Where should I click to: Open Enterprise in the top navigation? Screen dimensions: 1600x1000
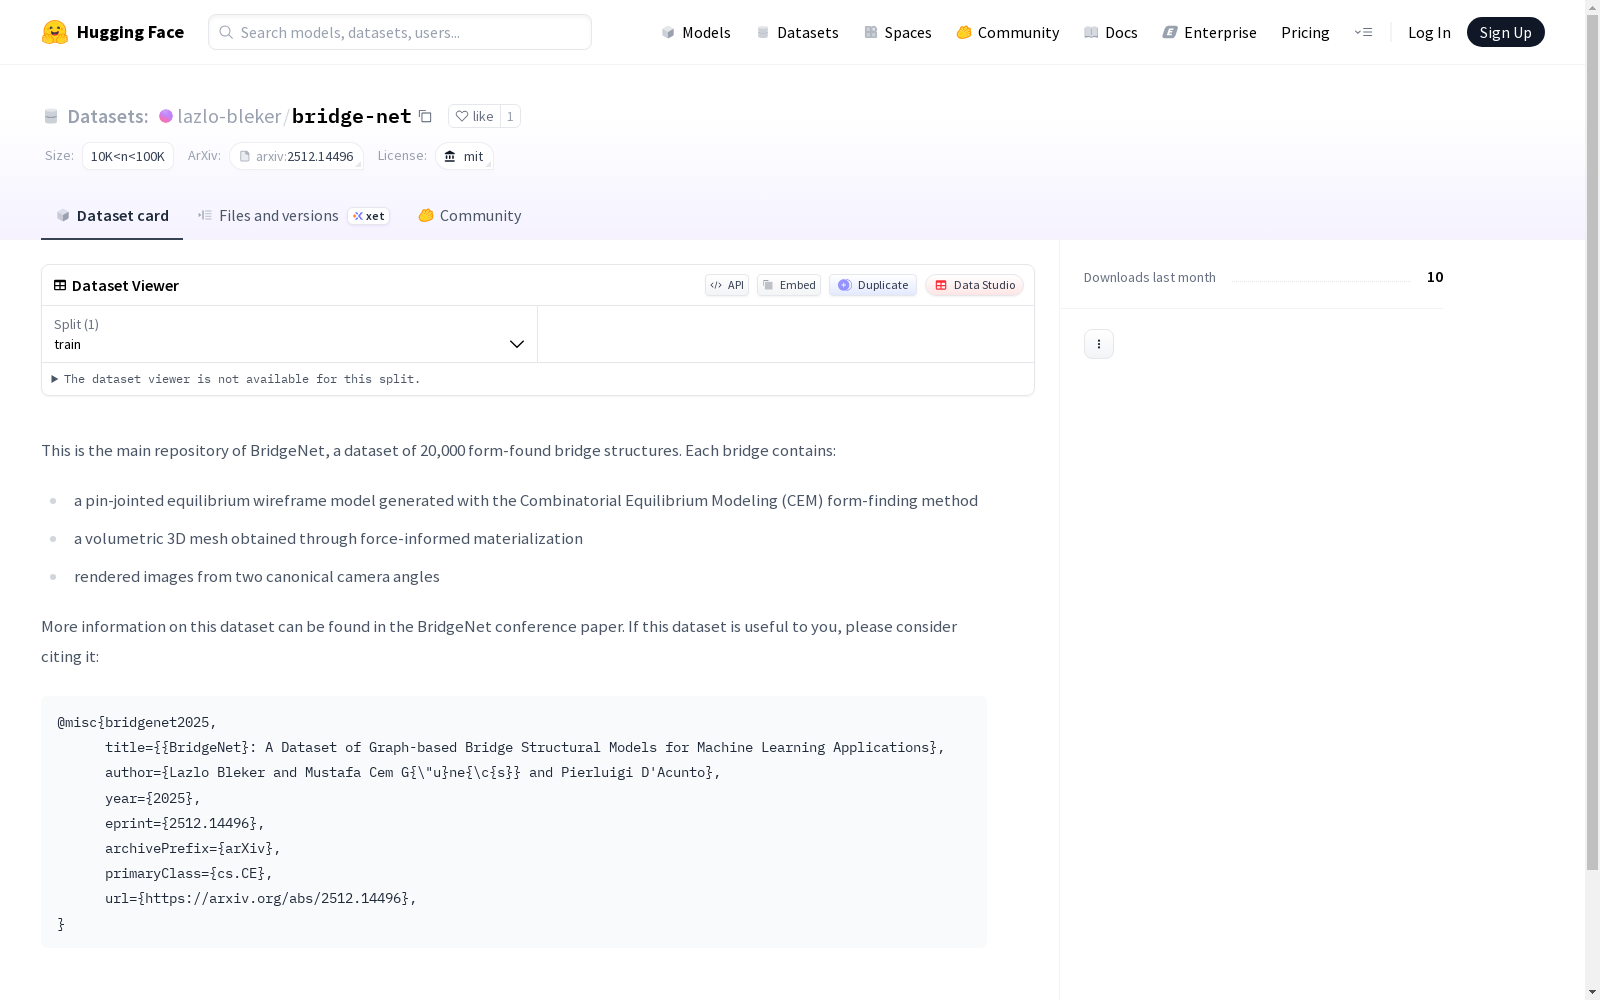pyautogui.click(x=1209, y=32)
